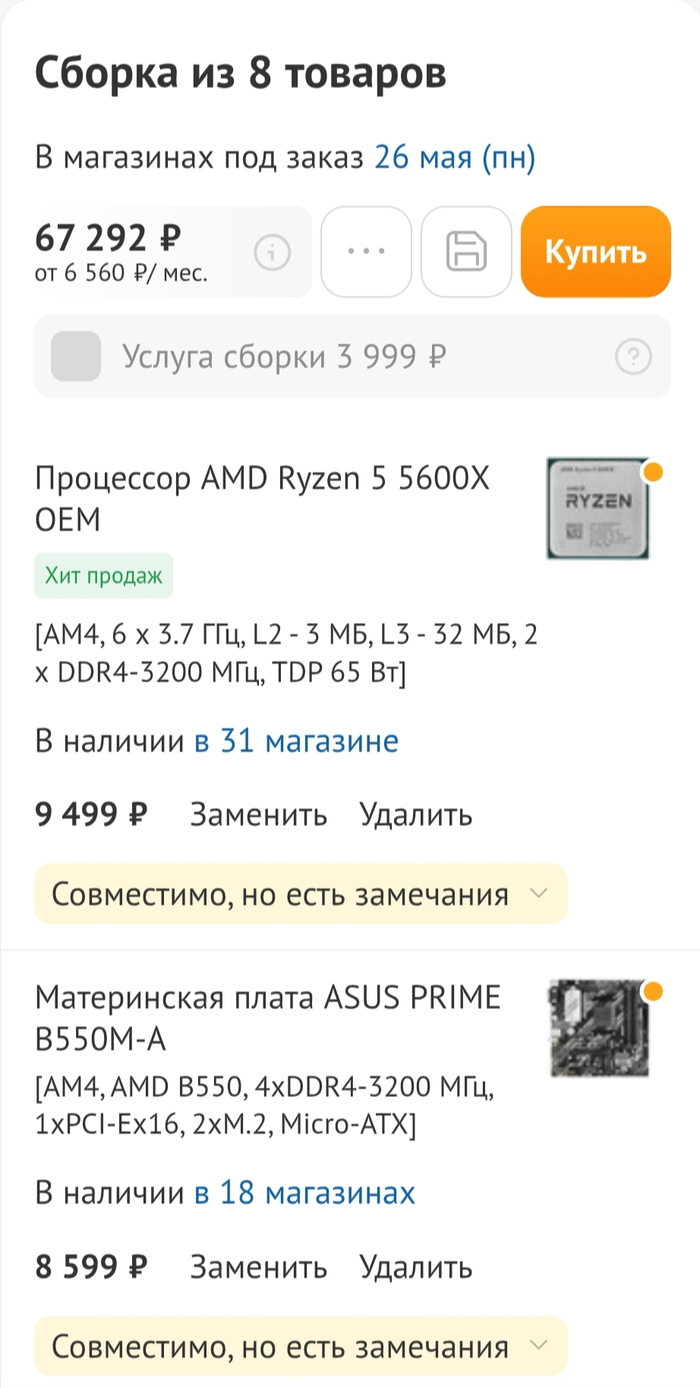Image resolution: width=700 pixels, height=1388 pixels.
Task: Save the build with floppy disk icon
Action: 466,252
